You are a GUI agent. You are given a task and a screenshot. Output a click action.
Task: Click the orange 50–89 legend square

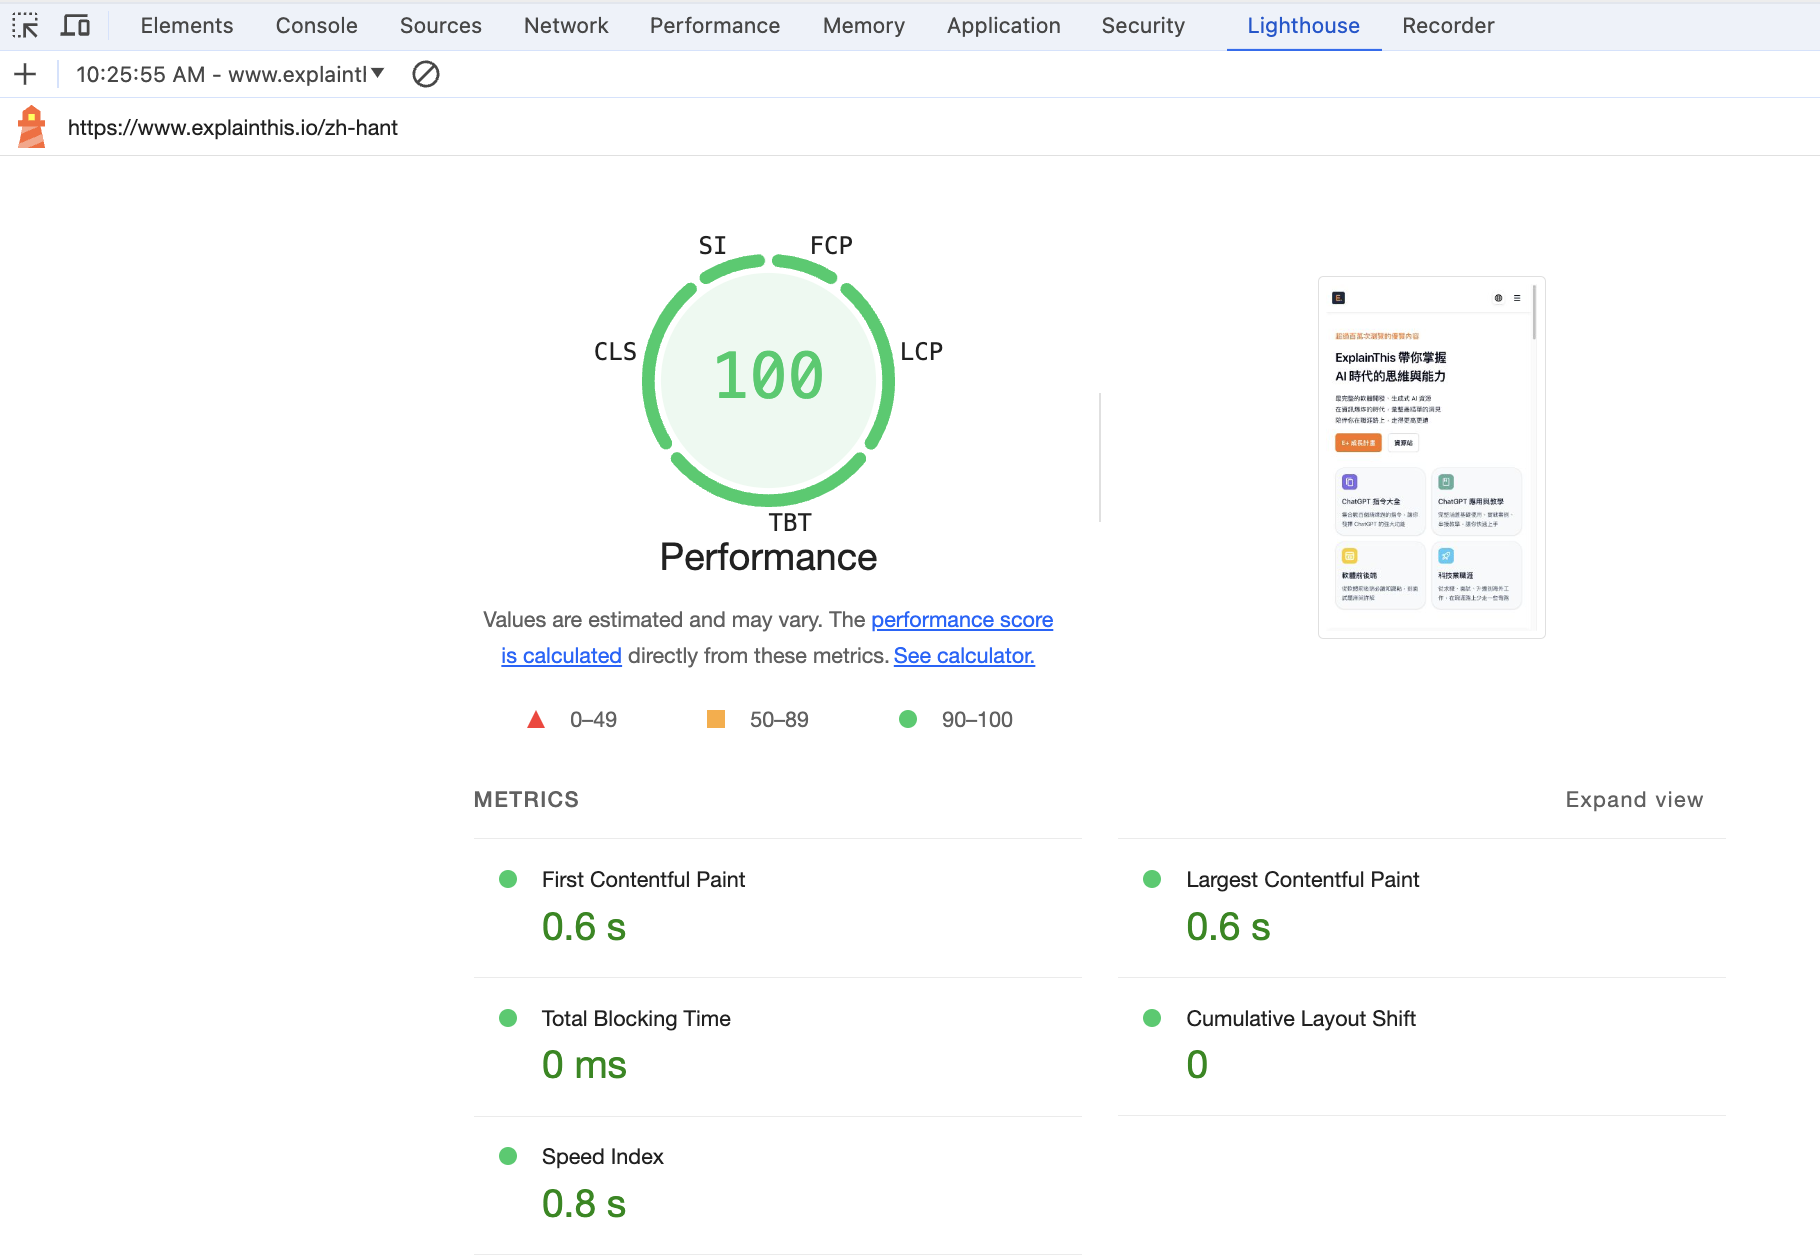tap(716, 720)
